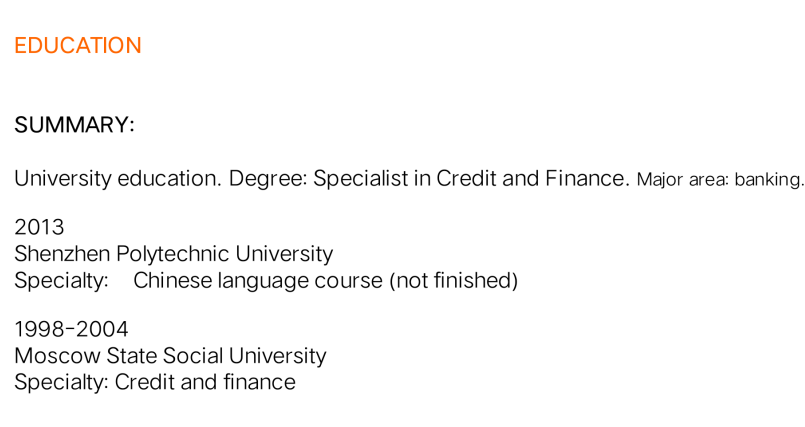The width and height of the screenshot is (805, 427).
Task: Click "University" in Moscow State Social University
Action: (277, 356)
